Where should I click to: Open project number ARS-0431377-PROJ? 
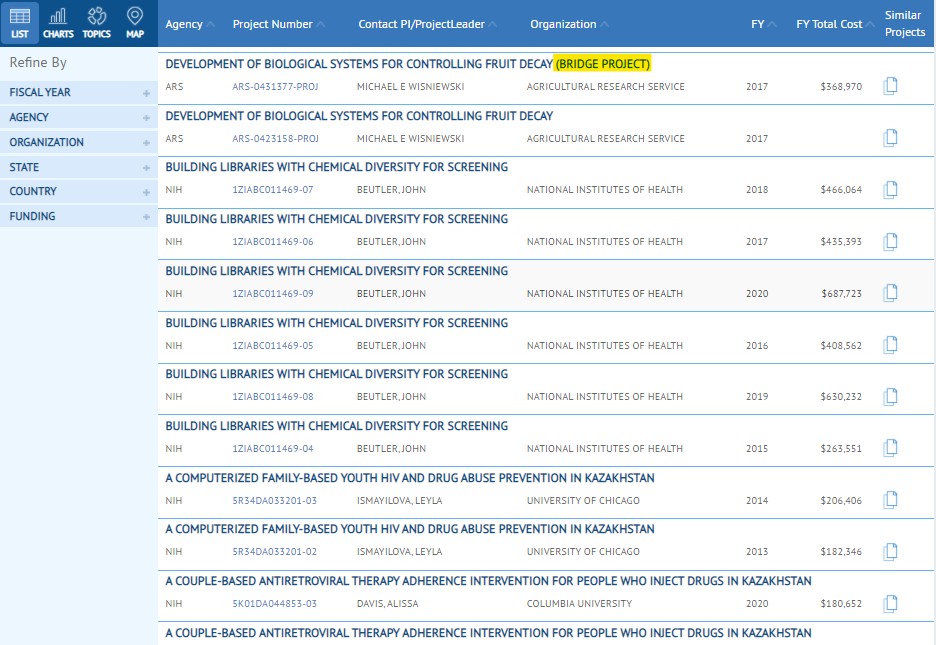[x=275, y=87]
